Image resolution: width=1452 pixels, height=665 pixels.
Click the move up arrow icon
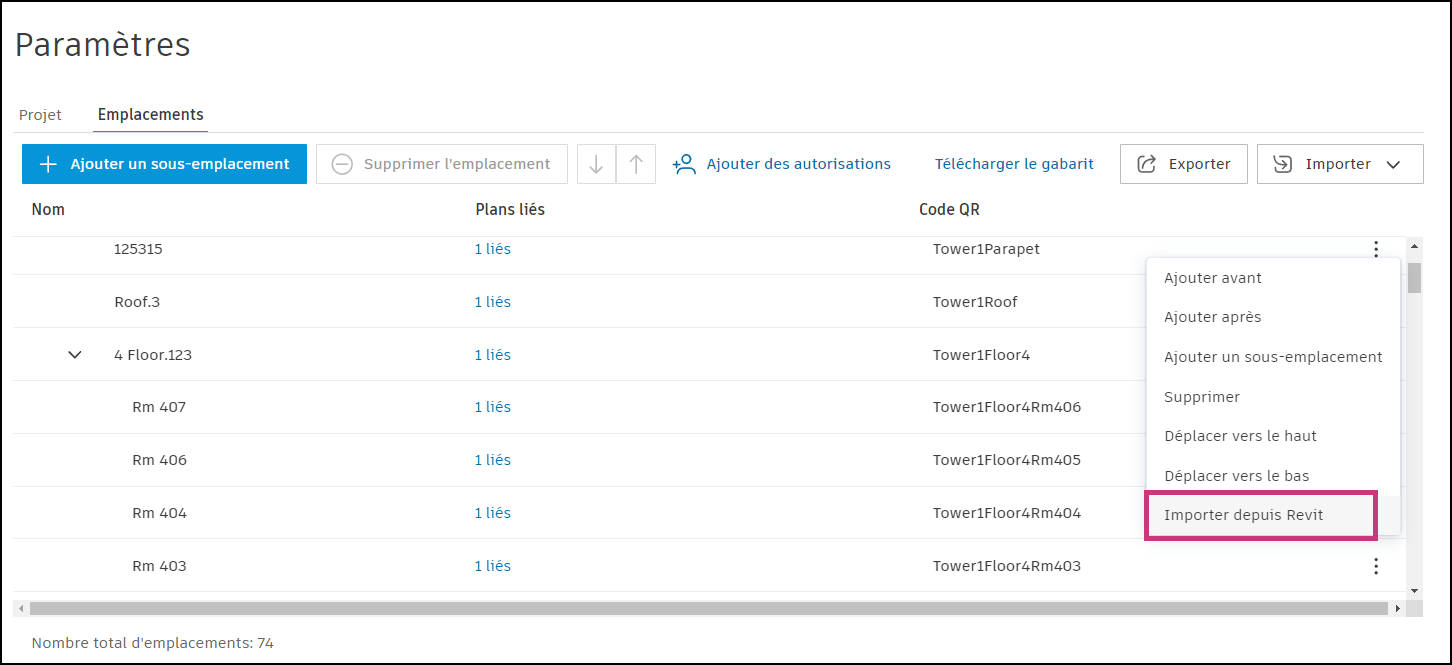(x=636, y=164)
